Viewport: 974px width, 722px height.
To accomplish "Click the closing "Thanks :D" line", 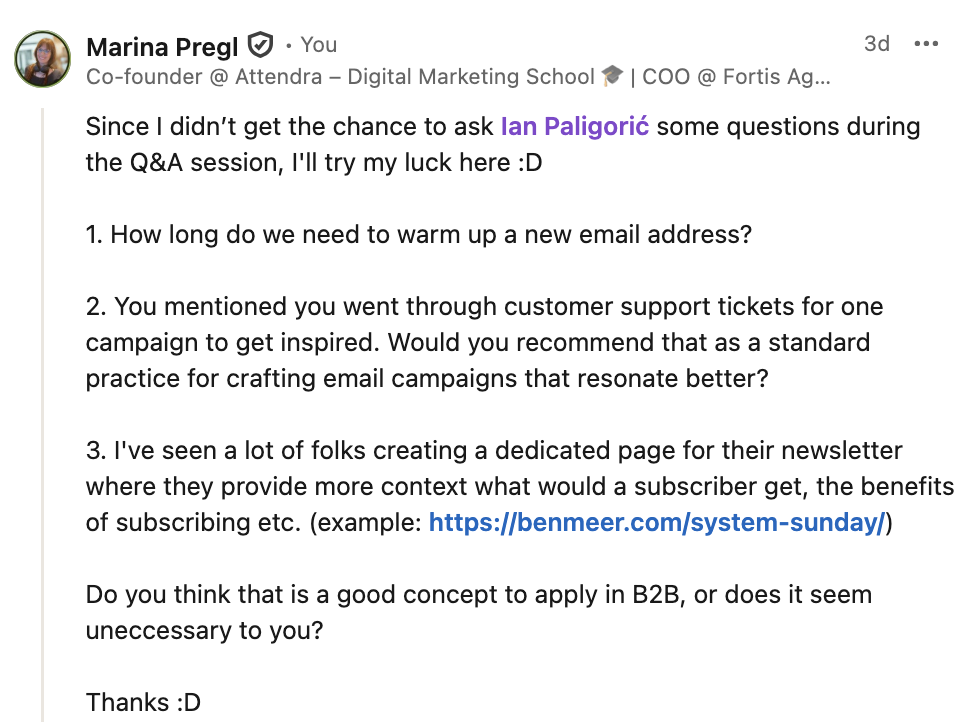I will click(143, 703).
